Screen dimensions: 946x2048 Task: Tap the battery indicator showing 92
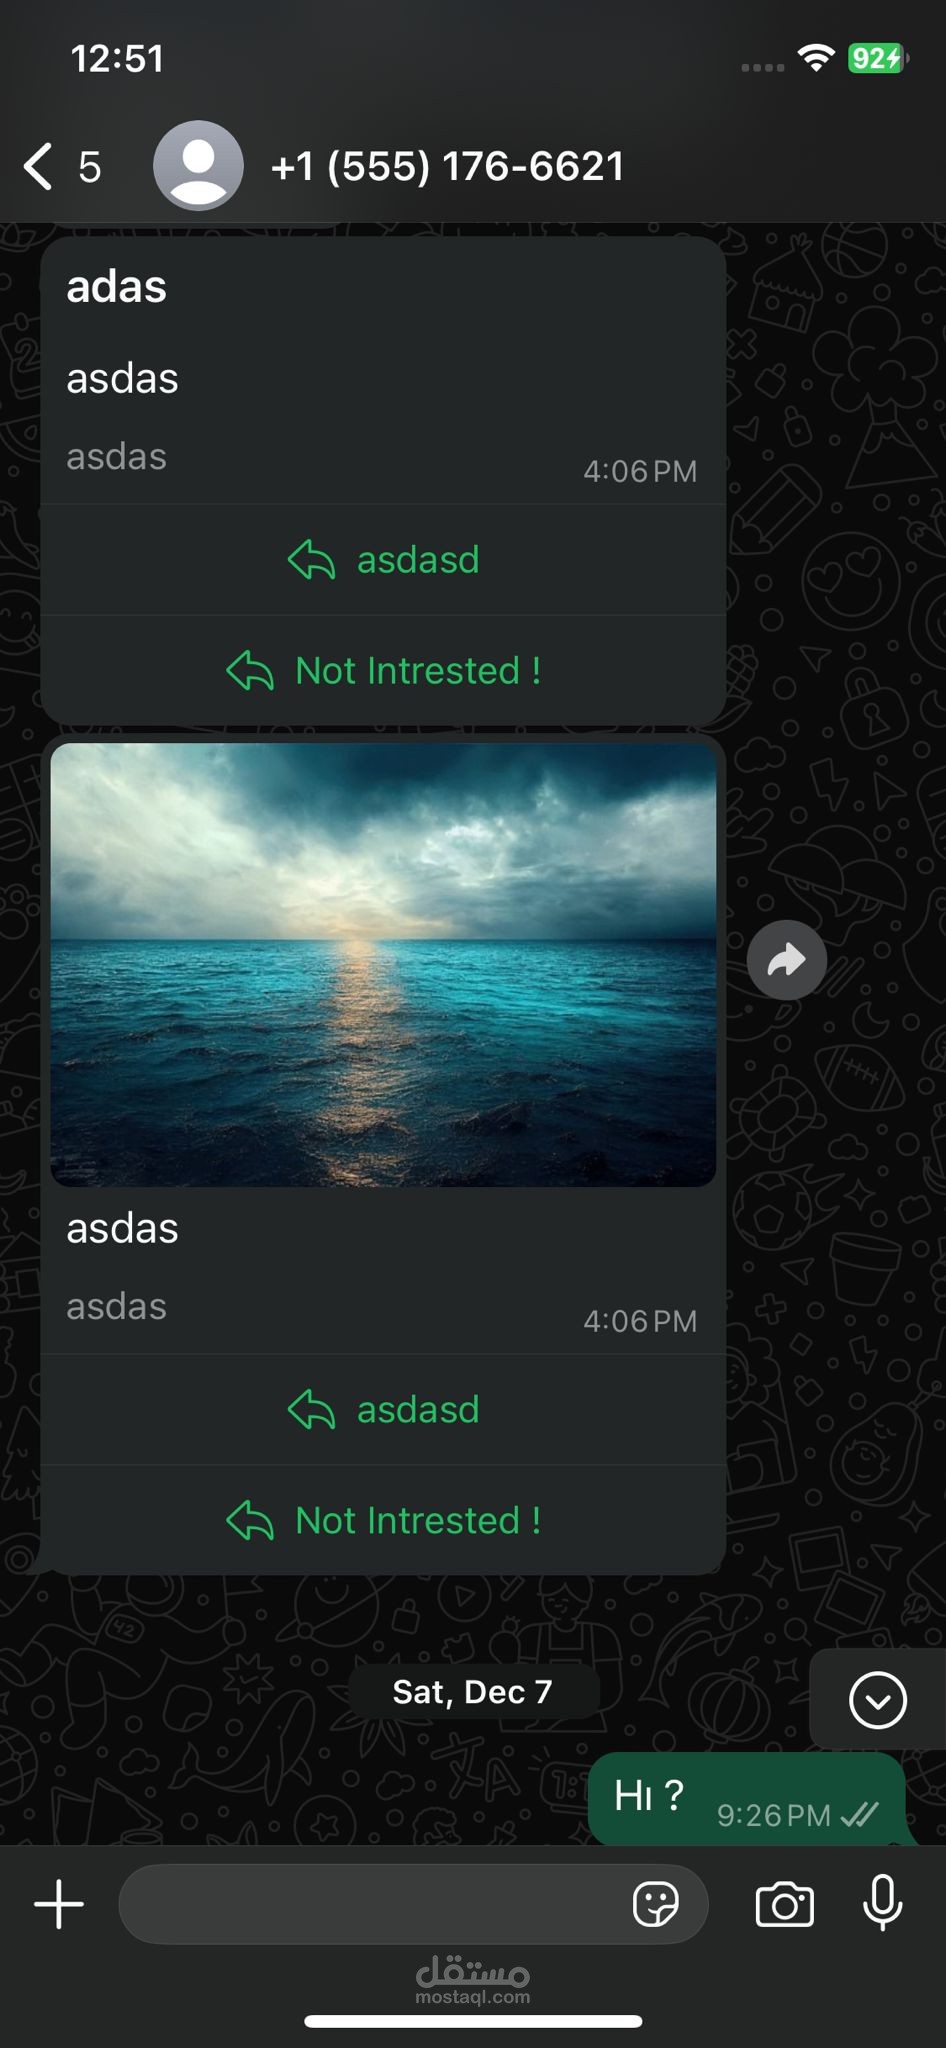pos(877,59)
